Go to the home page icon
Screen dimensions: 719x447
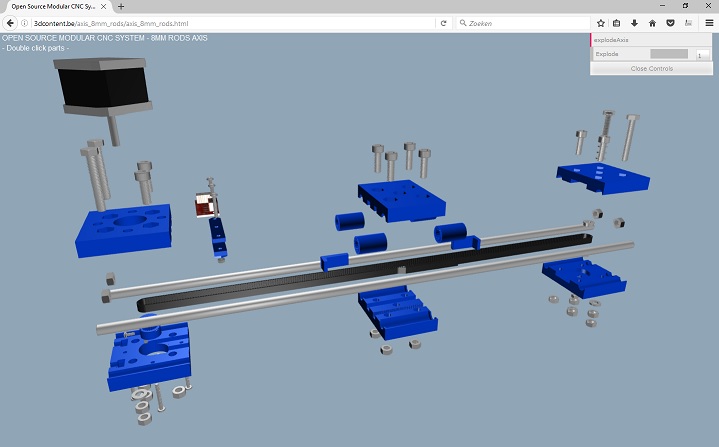pos(652,23)
